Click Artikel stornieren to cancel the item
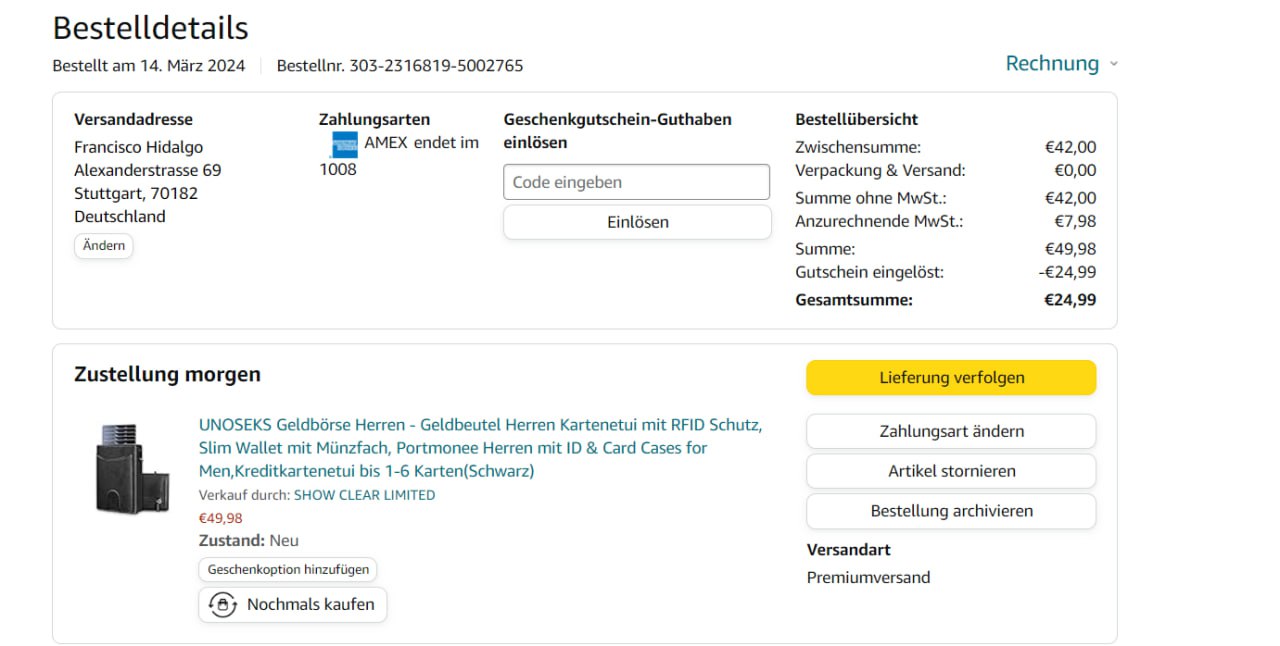Screen dimensions: 1280x646 pyautogui.click(x=951, y=471)
